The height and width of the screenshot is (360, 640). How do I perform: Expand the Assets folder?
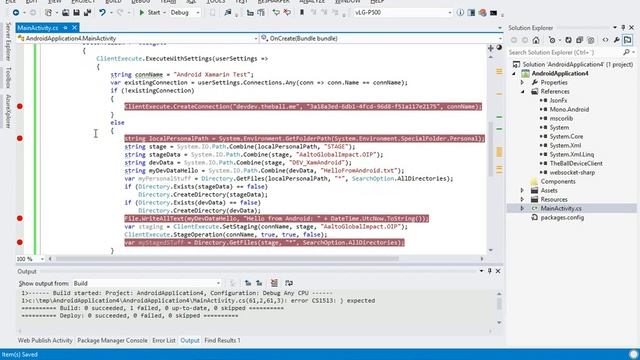tap(522, 191)
